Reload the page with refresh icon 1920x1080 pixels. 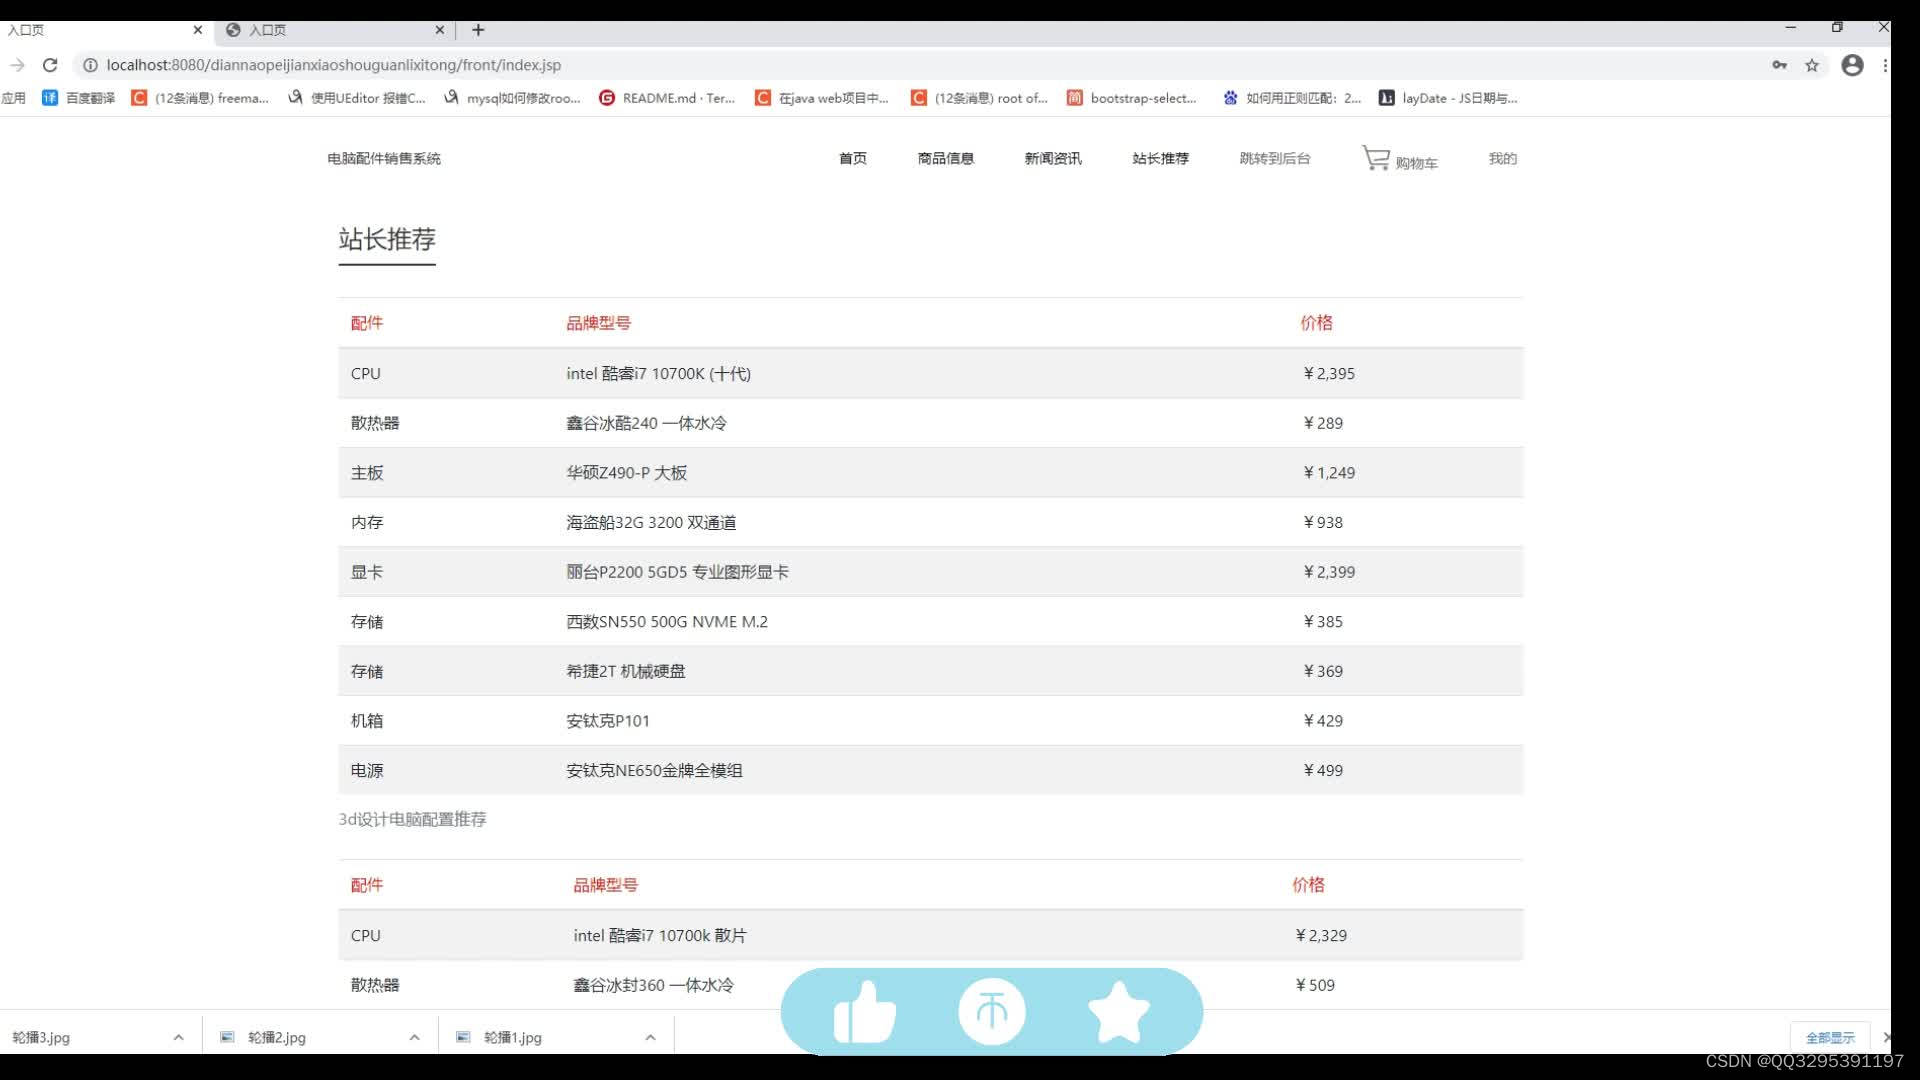click(x=50, y=65)
